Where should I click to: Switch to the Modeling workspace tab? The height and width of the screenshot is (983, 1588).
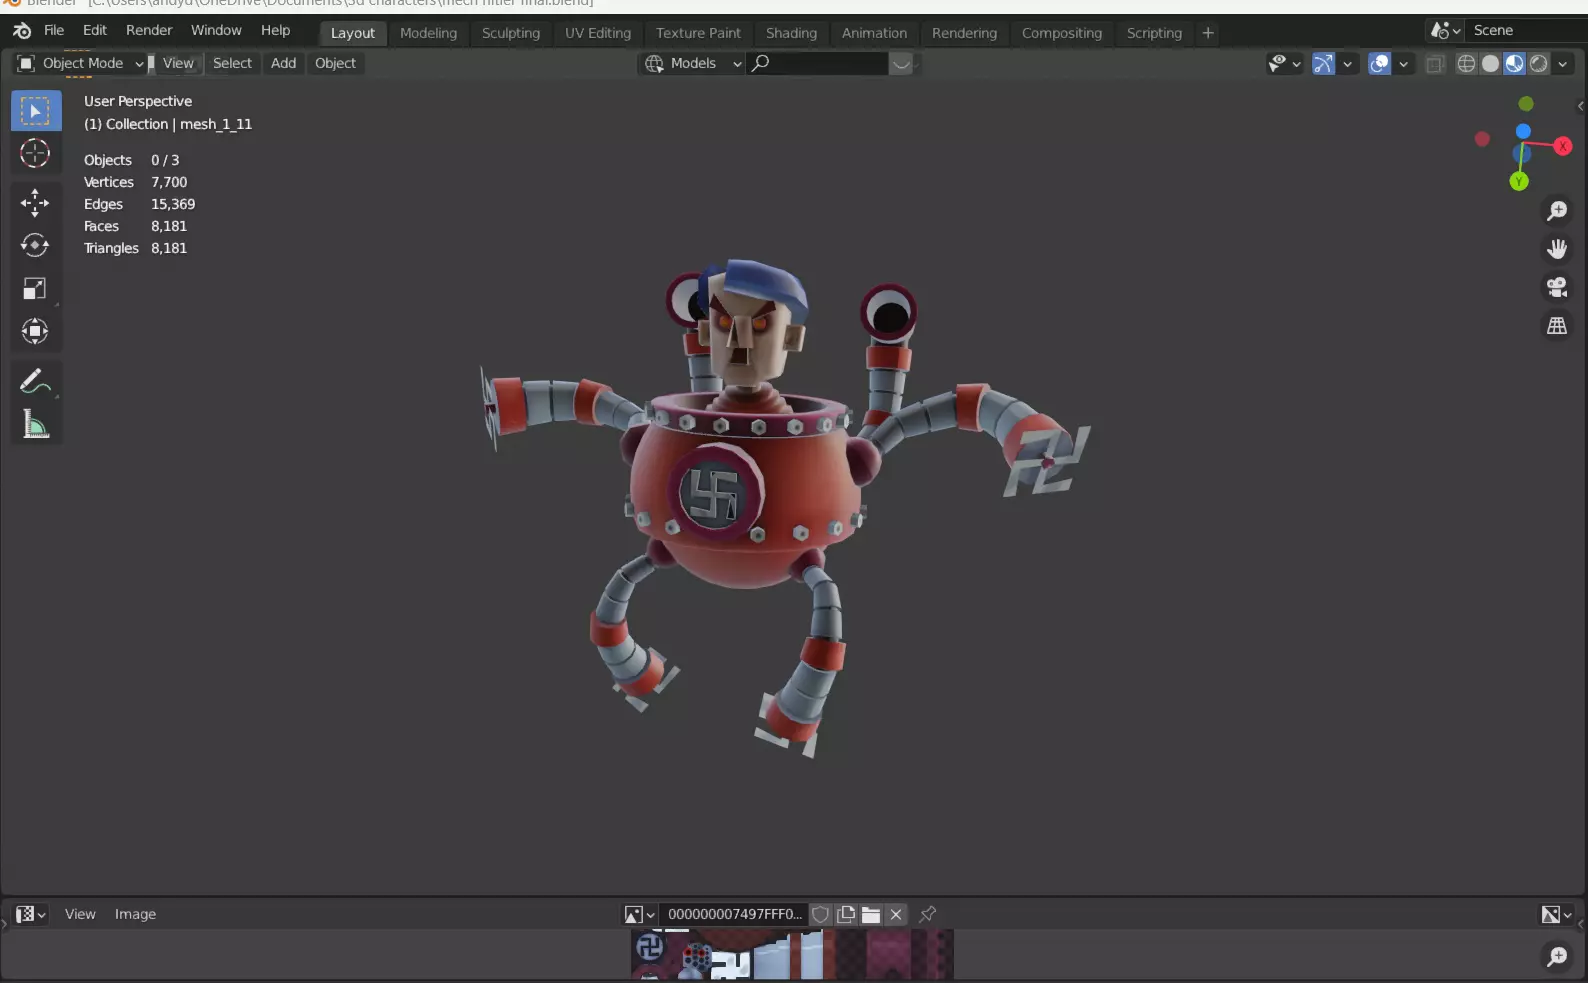tap(428, 33)
